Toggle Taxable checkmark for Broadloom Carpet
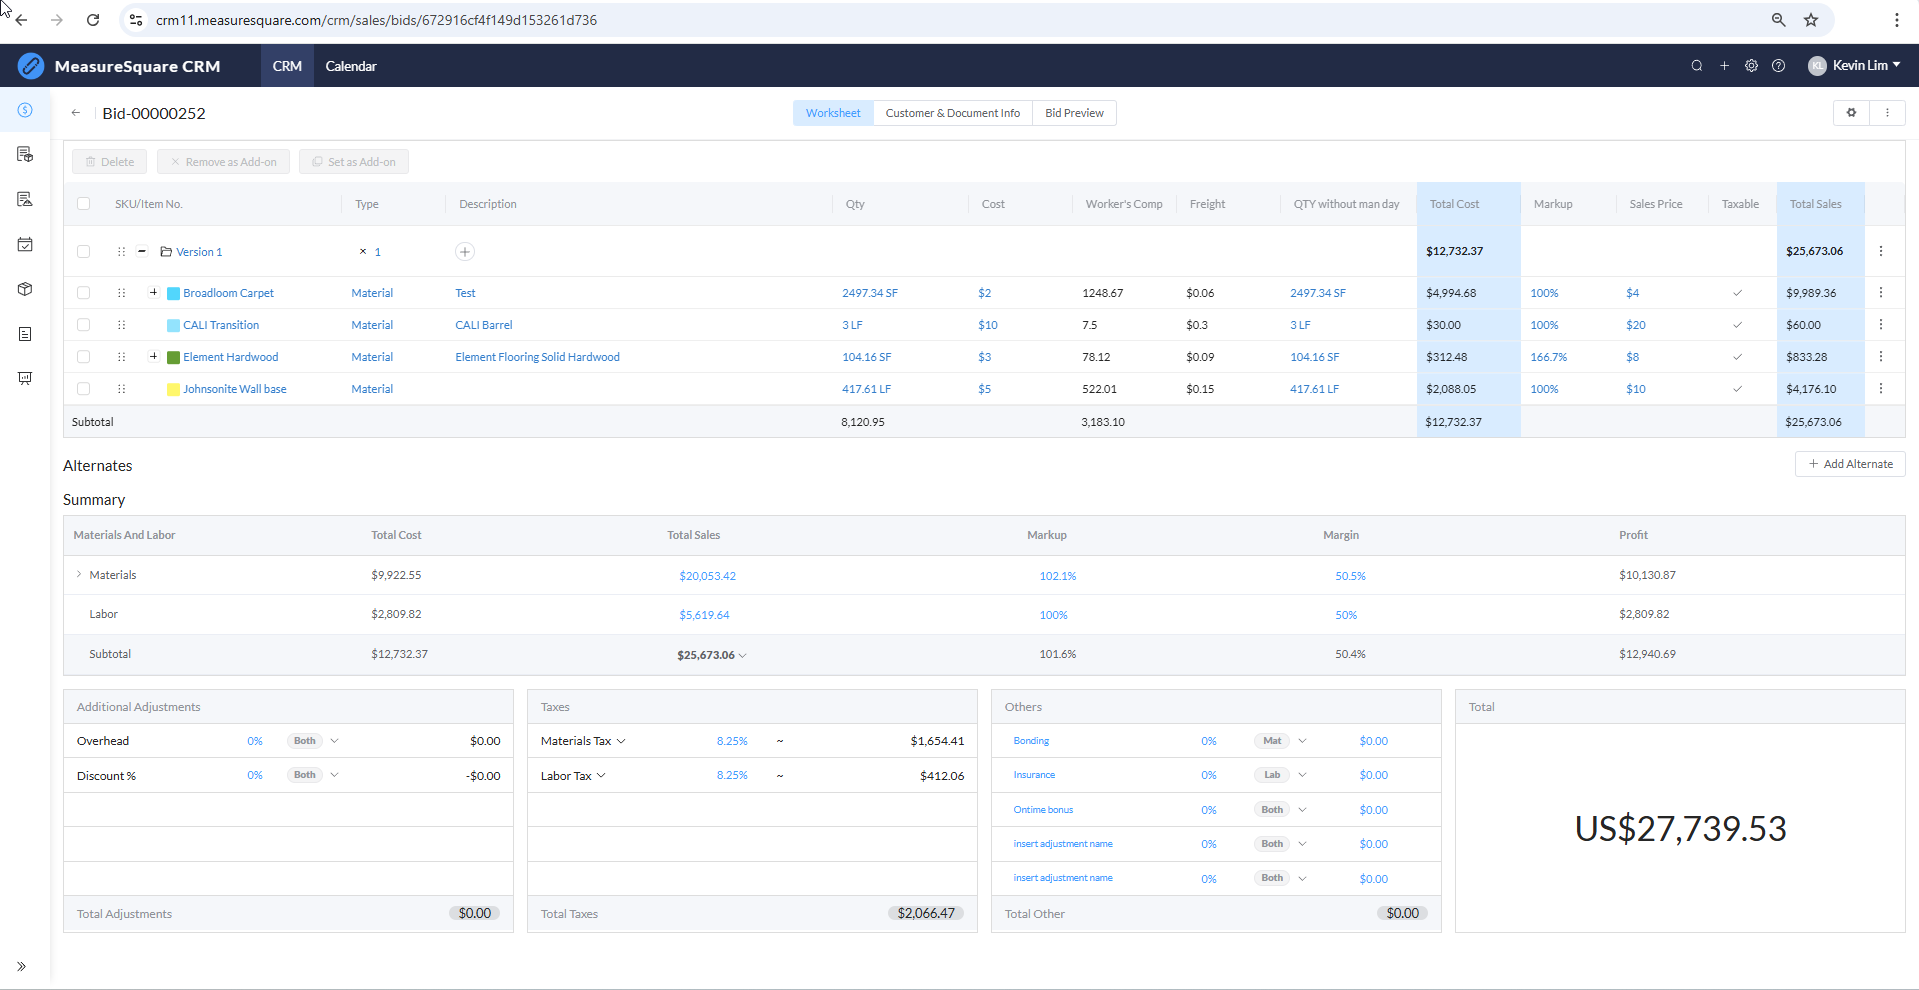 1737,293
